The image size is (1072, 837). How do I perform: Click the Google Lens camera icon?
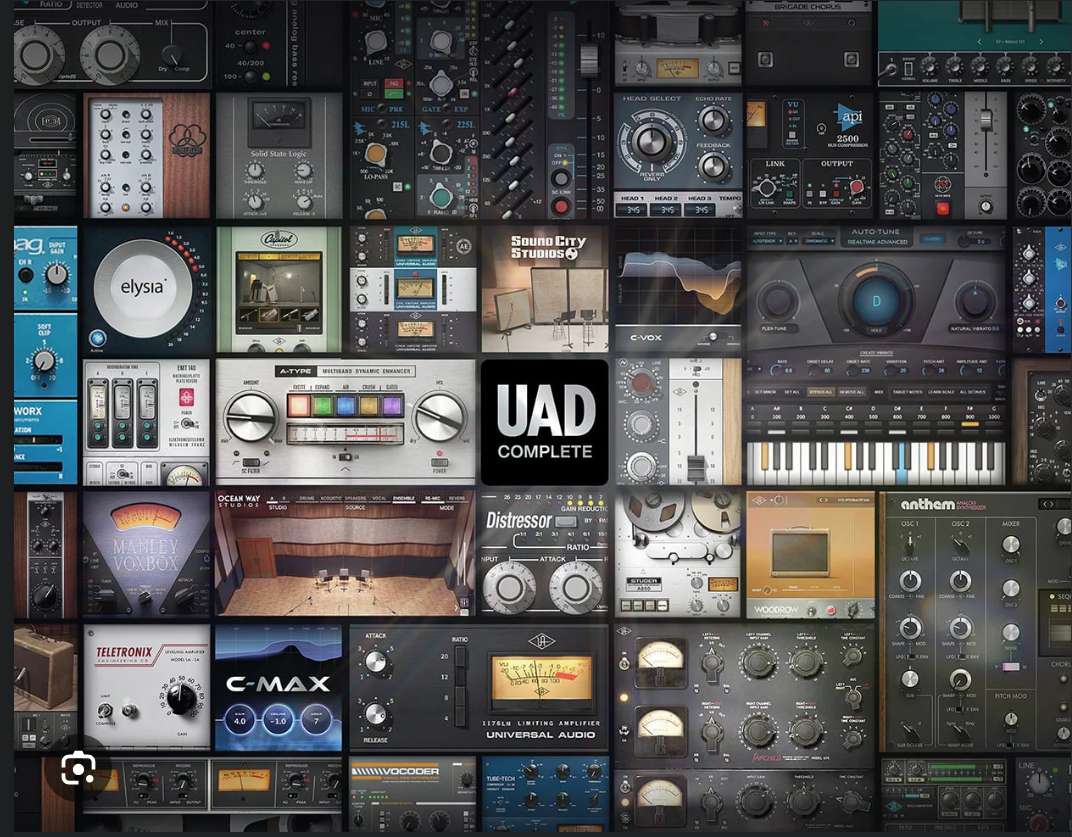click(79, 768)
